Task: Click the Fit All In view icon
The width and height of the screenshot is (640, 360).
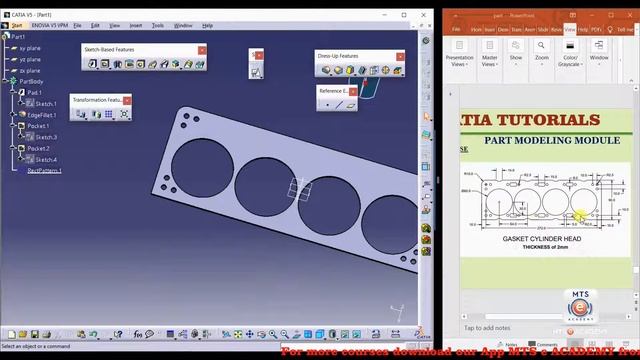Action: [238, 335]
